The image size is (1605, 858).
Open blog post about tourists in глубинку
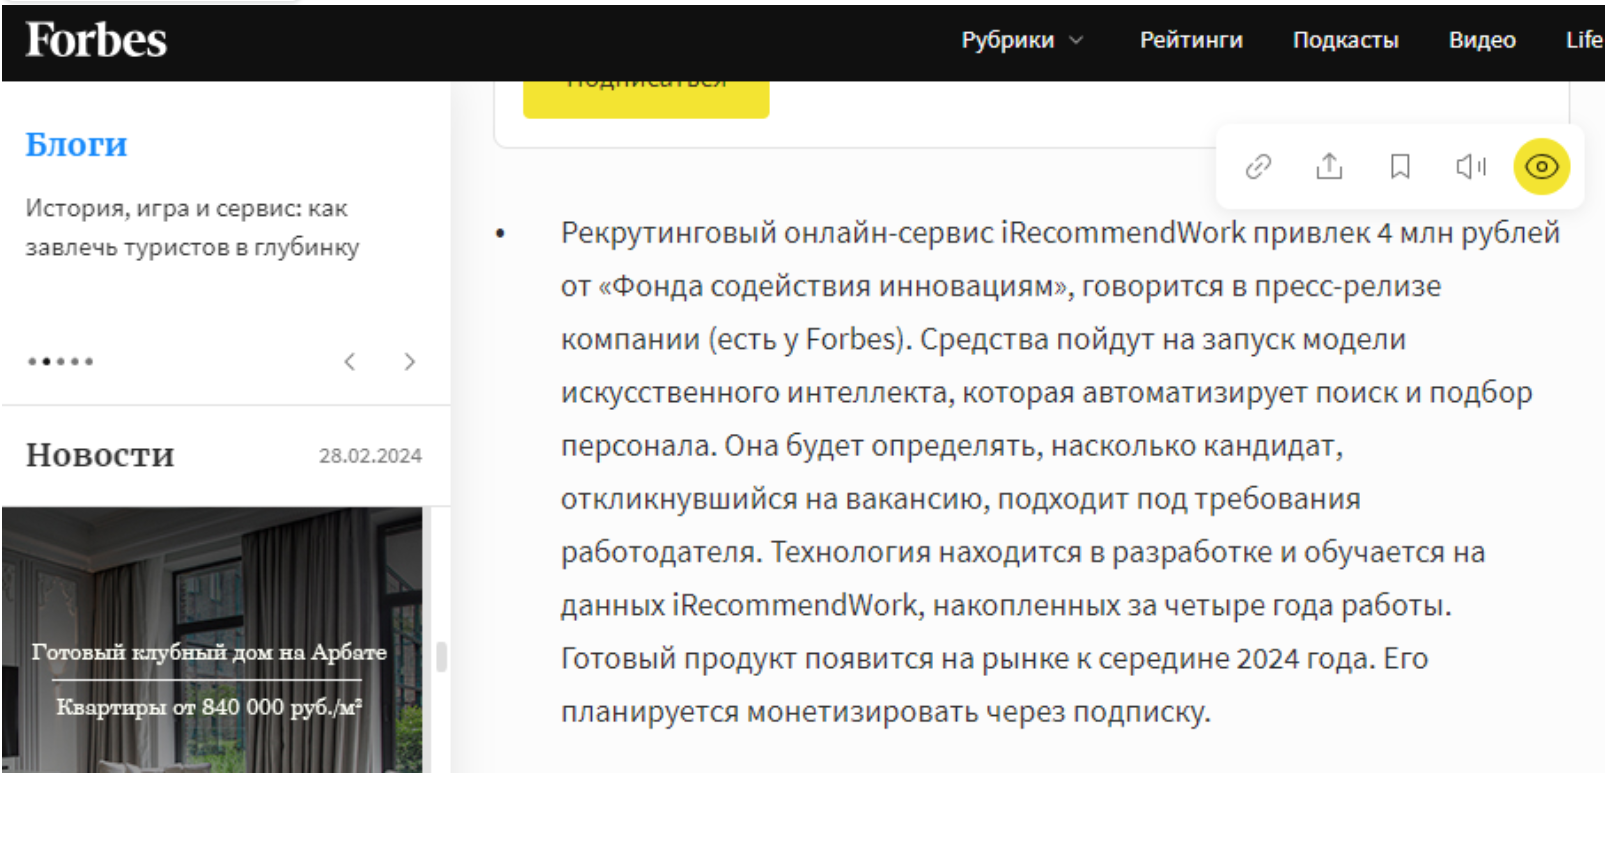(192, 228)
